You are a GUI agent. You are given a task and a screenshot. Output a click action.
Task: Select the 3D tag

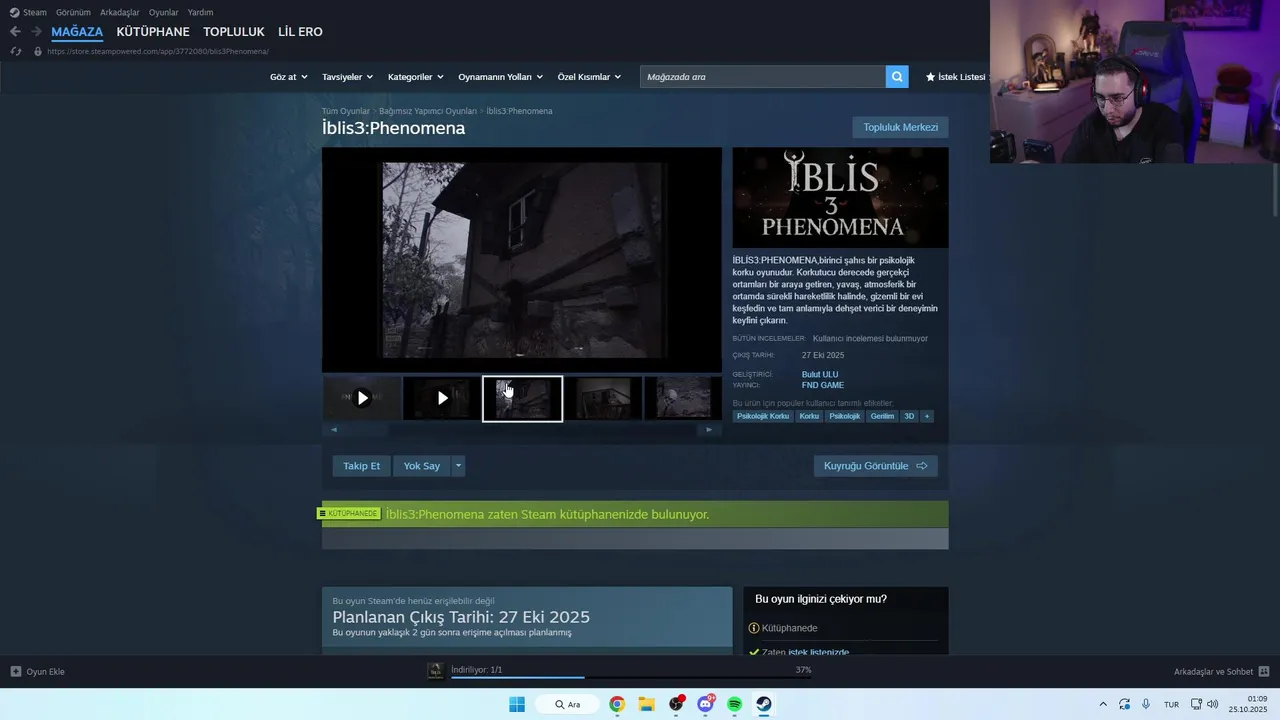(909, 416)
